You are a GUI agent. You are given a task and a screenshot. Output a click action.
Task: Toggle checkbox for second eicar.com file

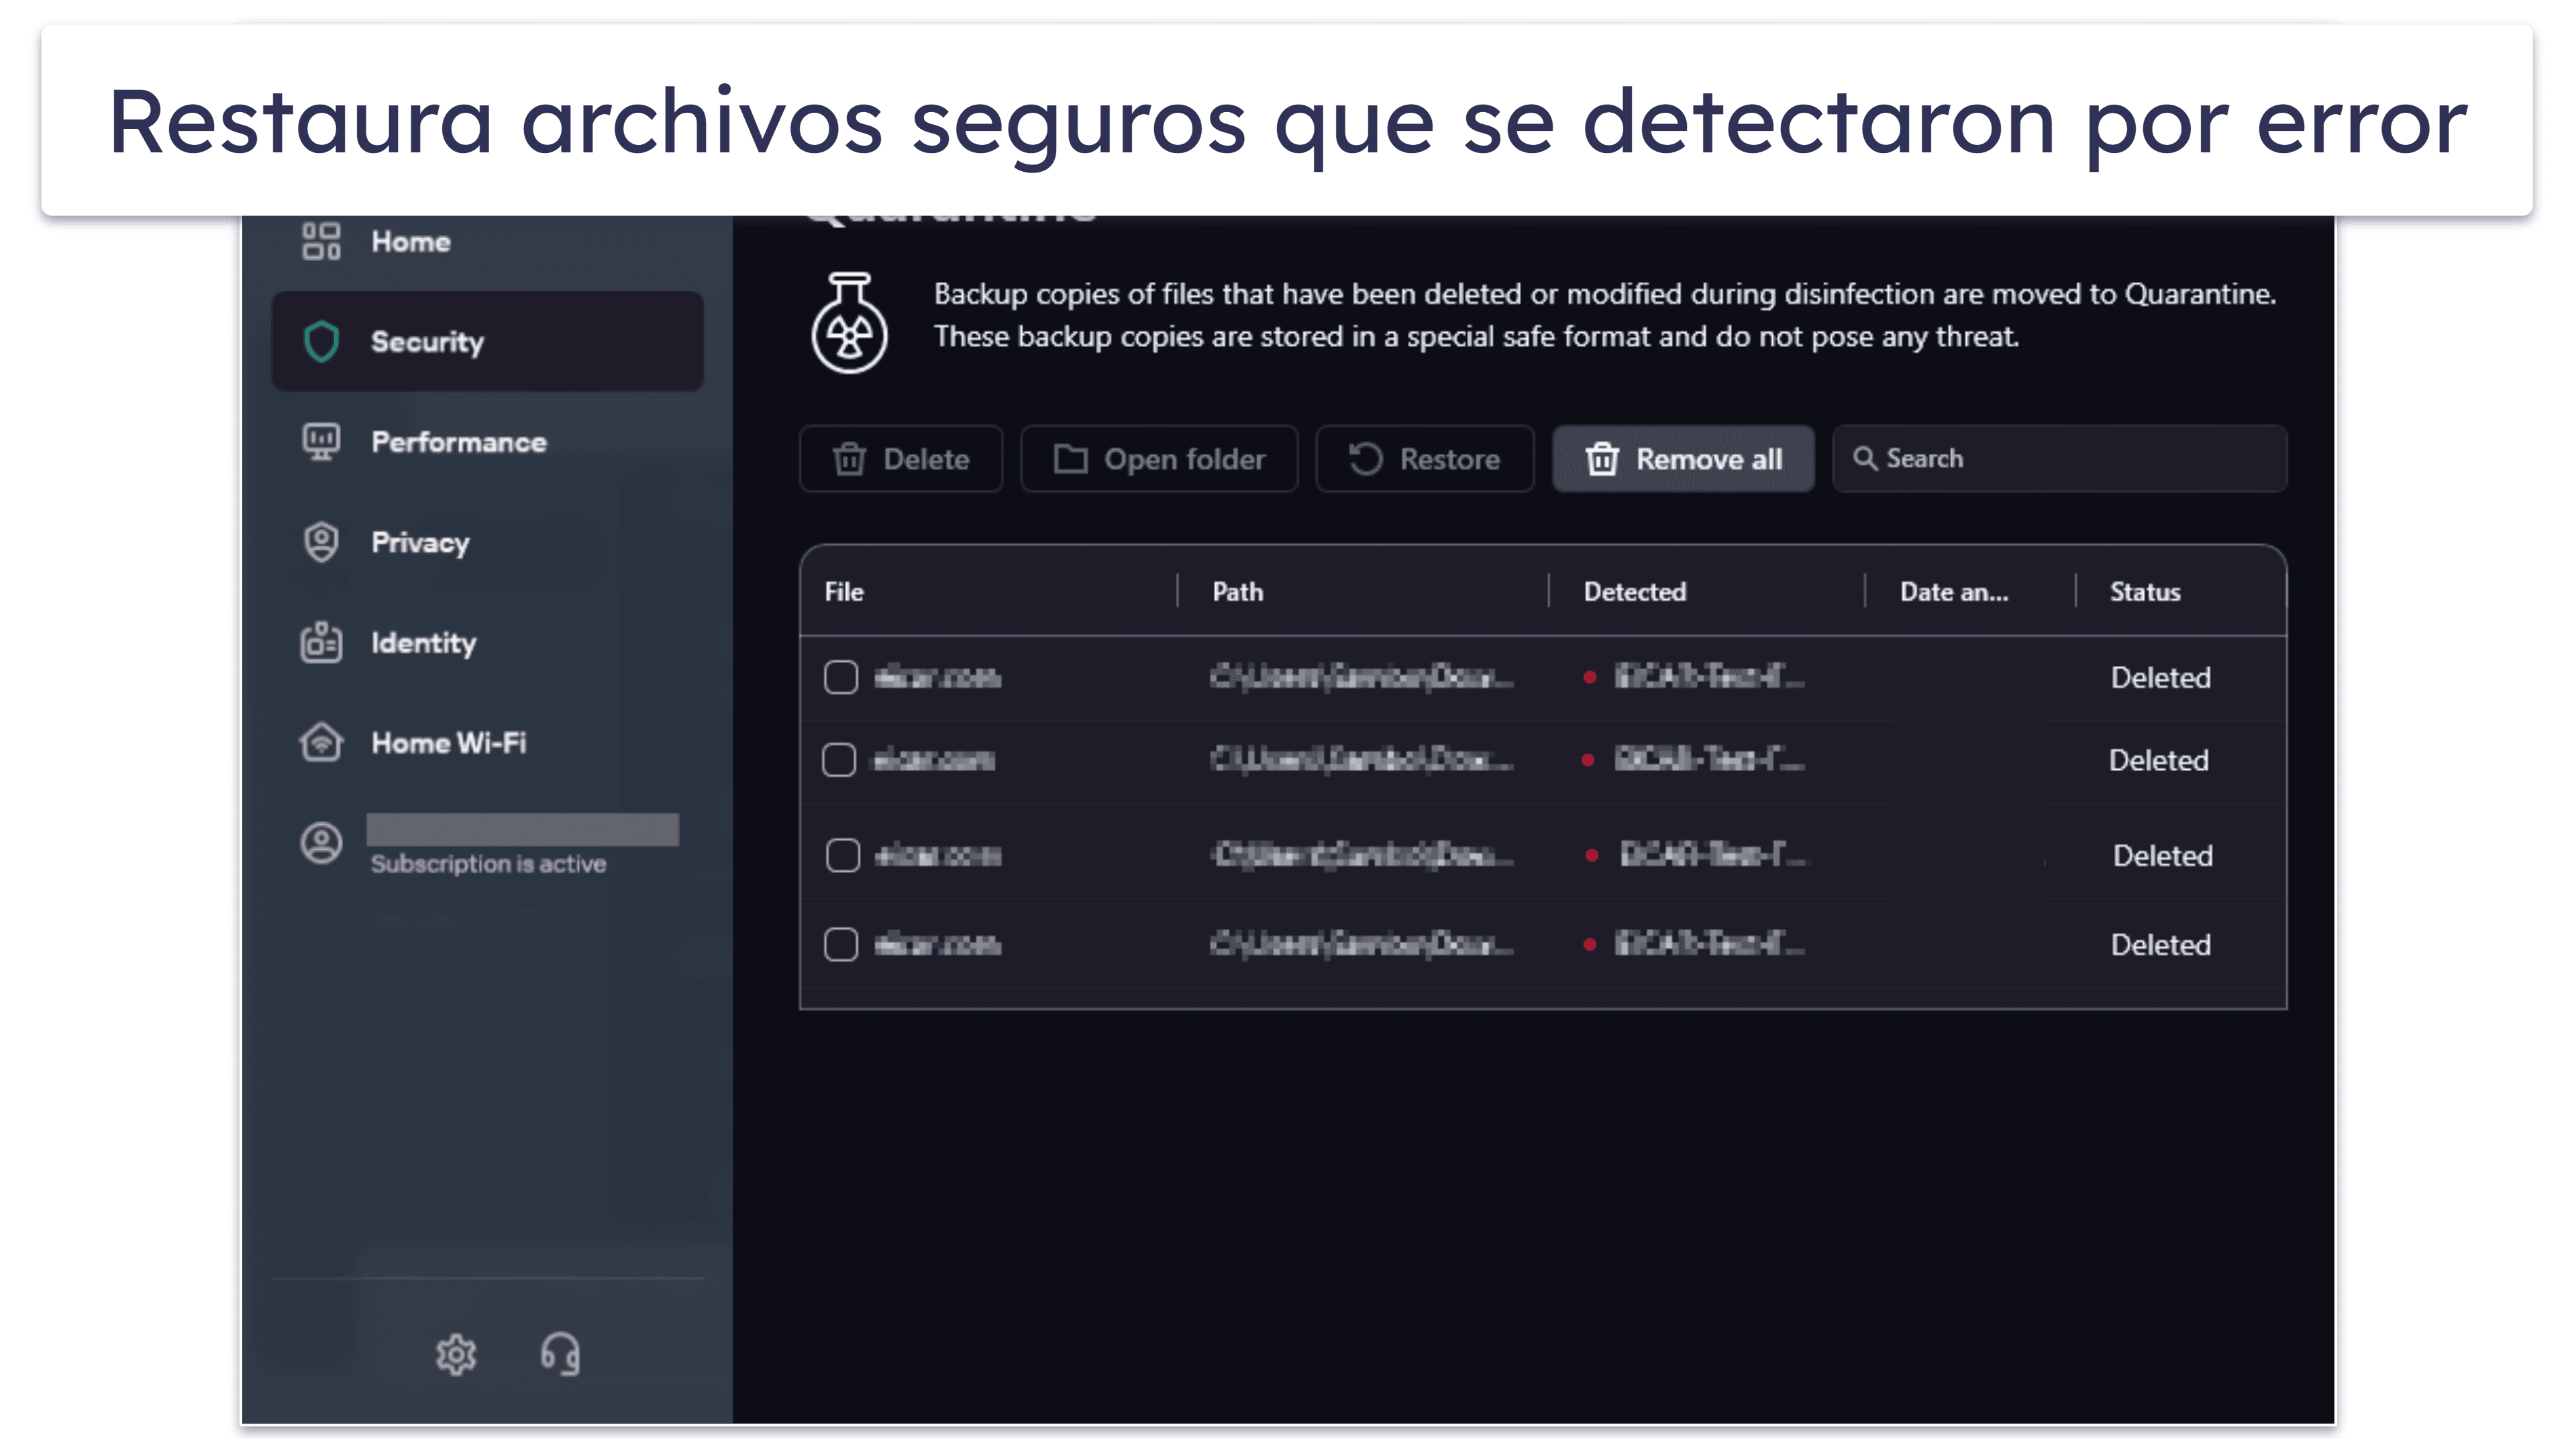tap(840, 759)
